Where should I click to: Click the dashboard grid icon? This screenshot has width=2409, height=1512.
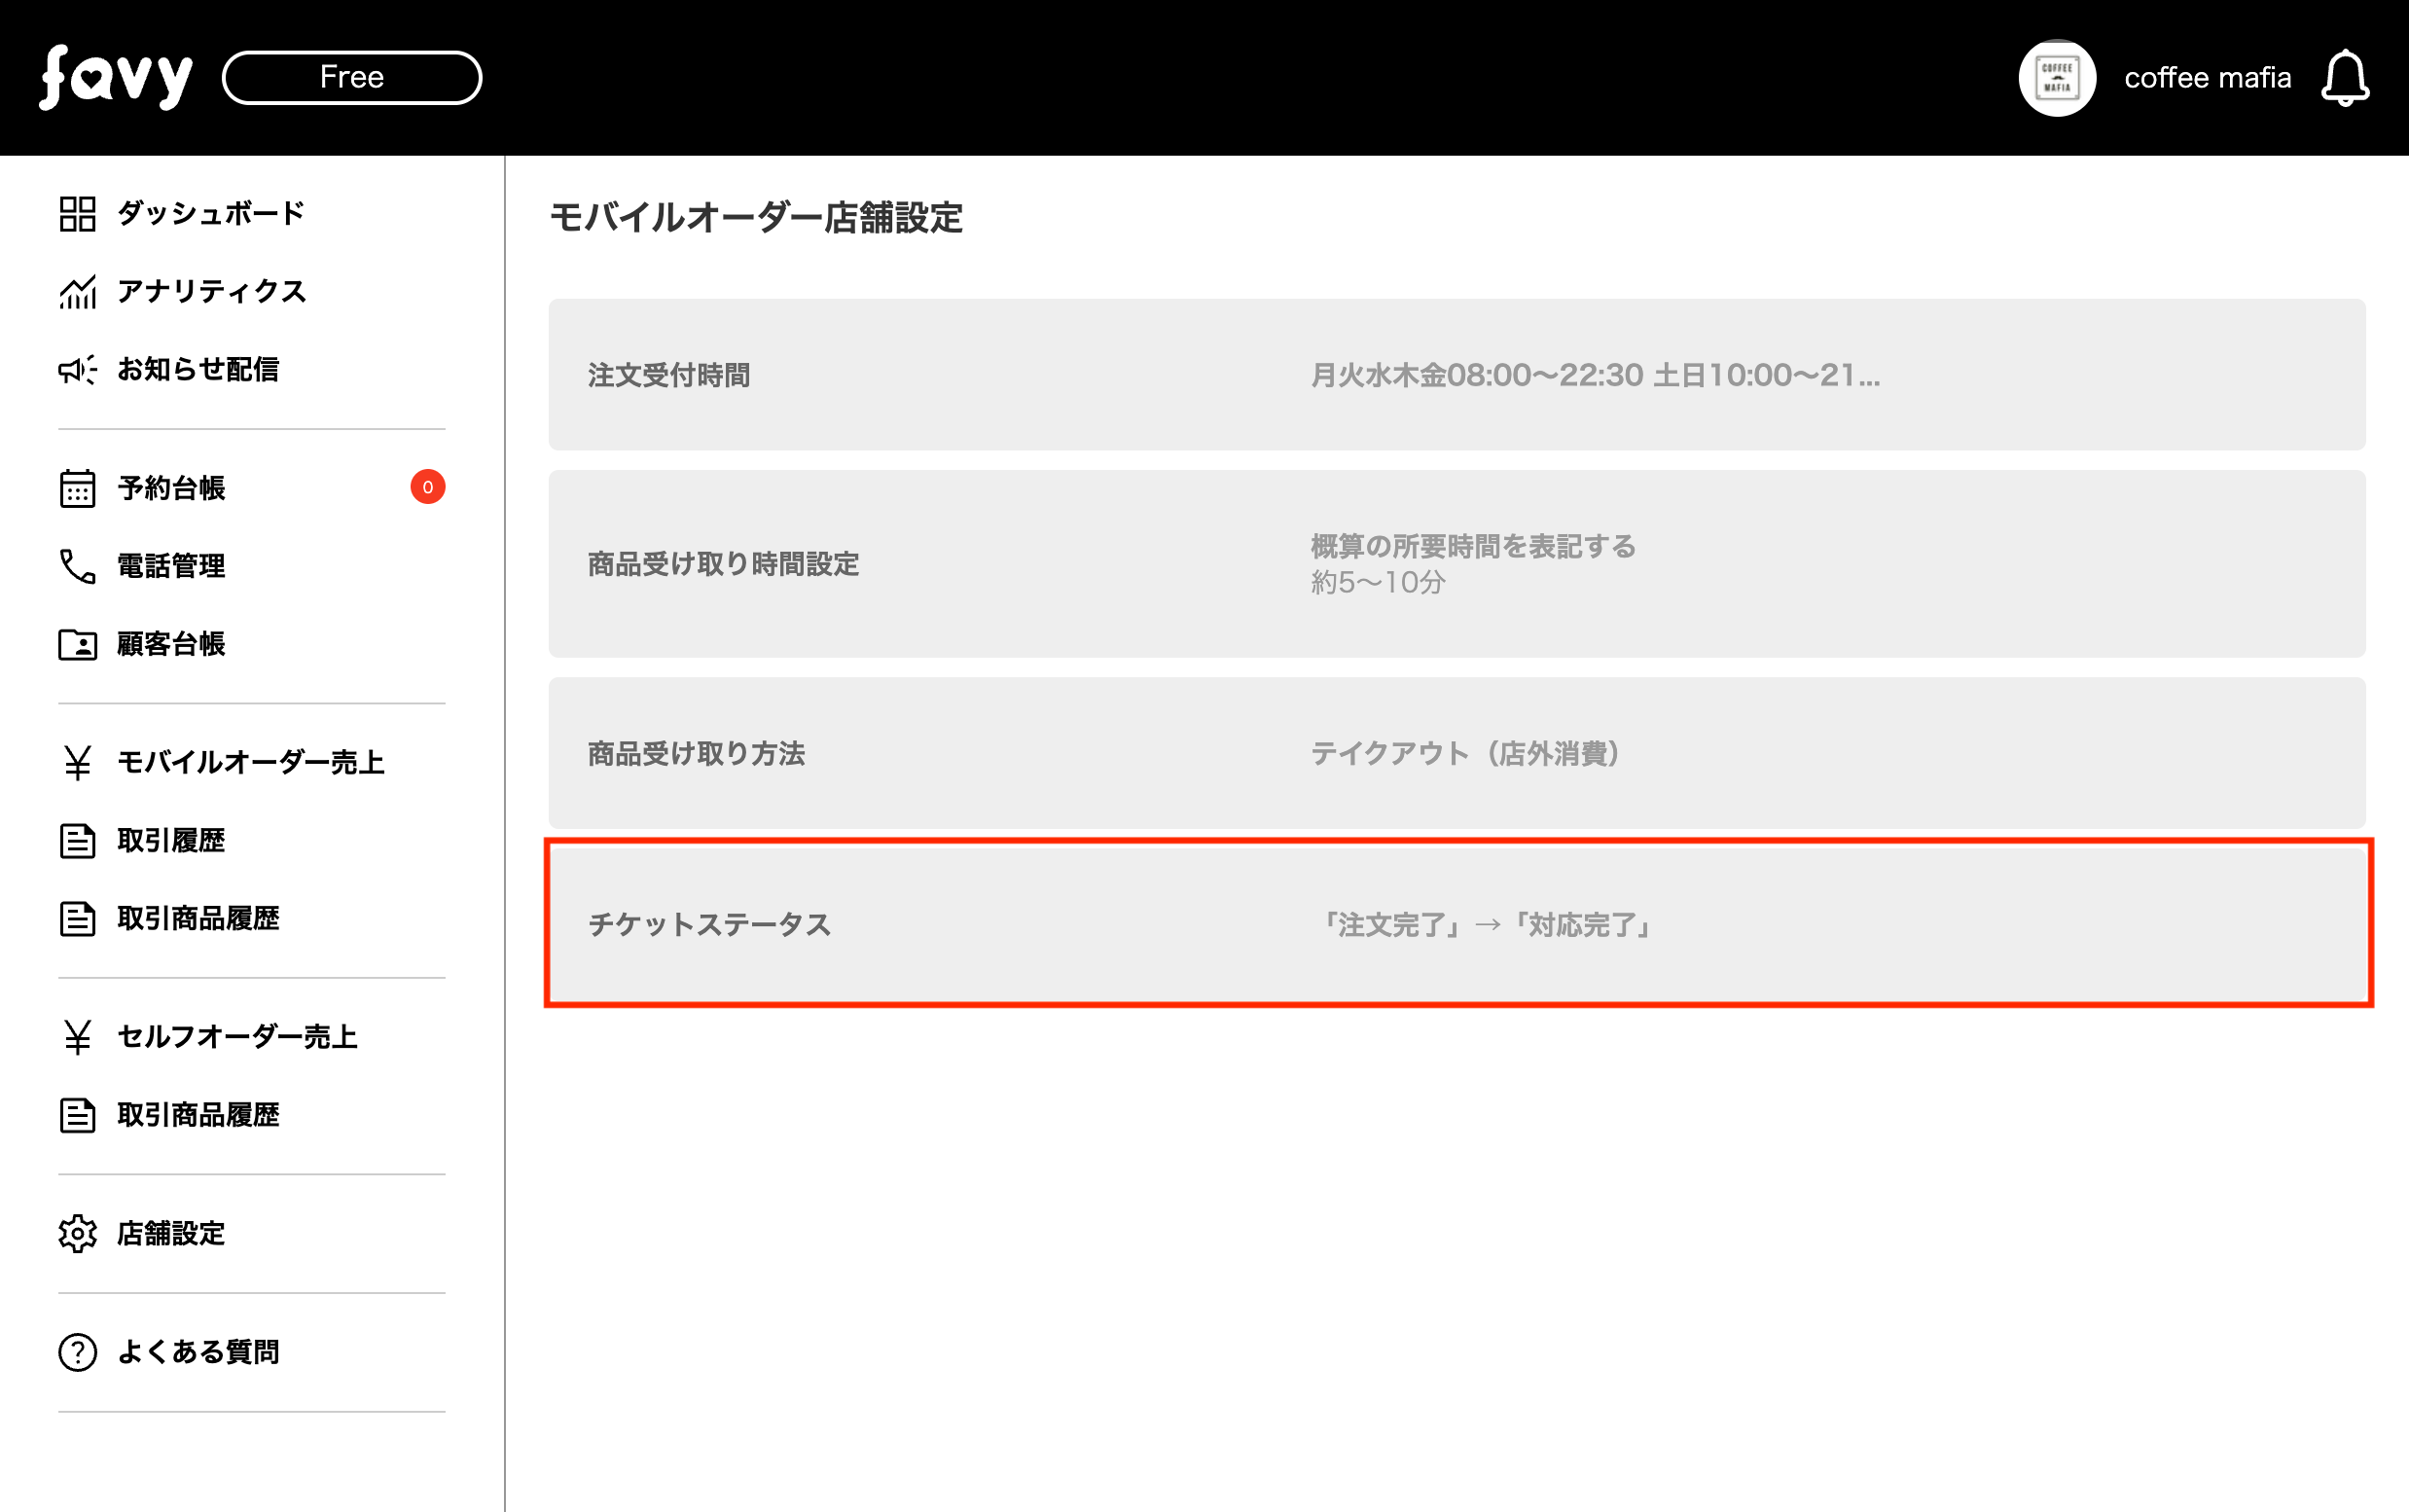tap(77, 213)
